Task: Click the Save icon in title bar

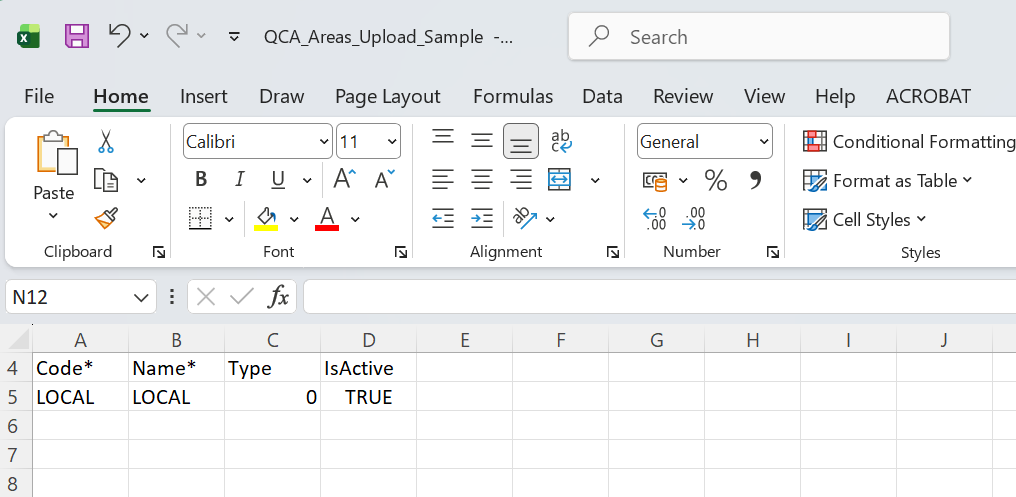Action: pos(77,37)
